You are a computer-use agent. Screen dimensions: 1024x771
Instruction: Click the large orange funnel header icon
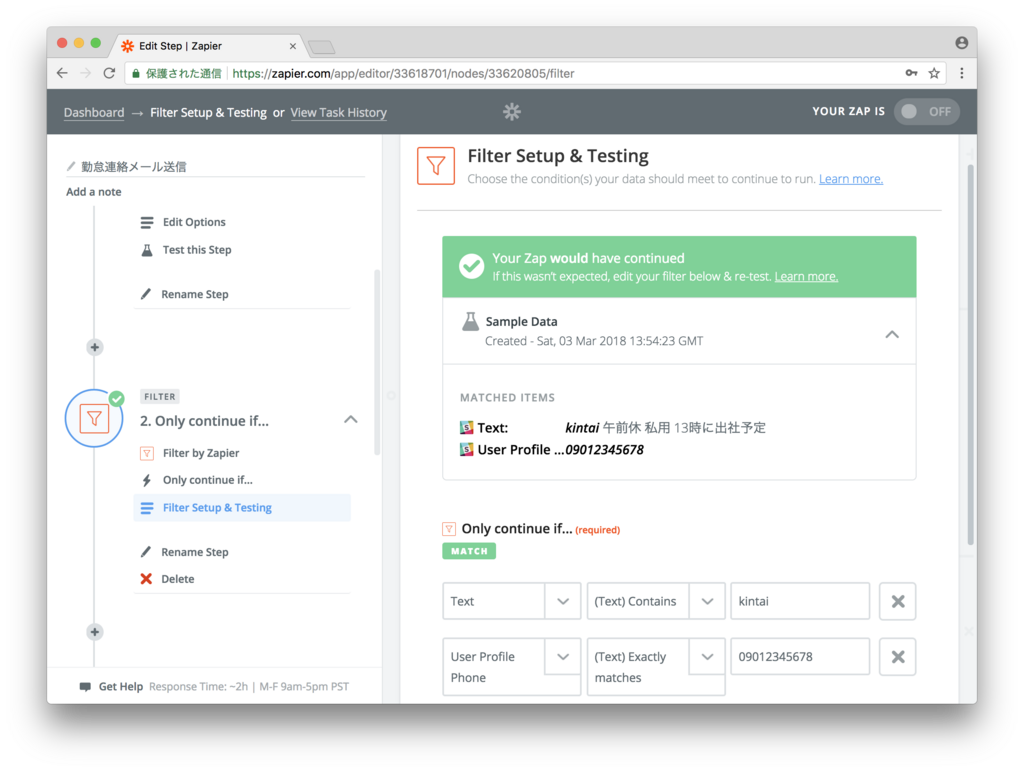point(436,166)
